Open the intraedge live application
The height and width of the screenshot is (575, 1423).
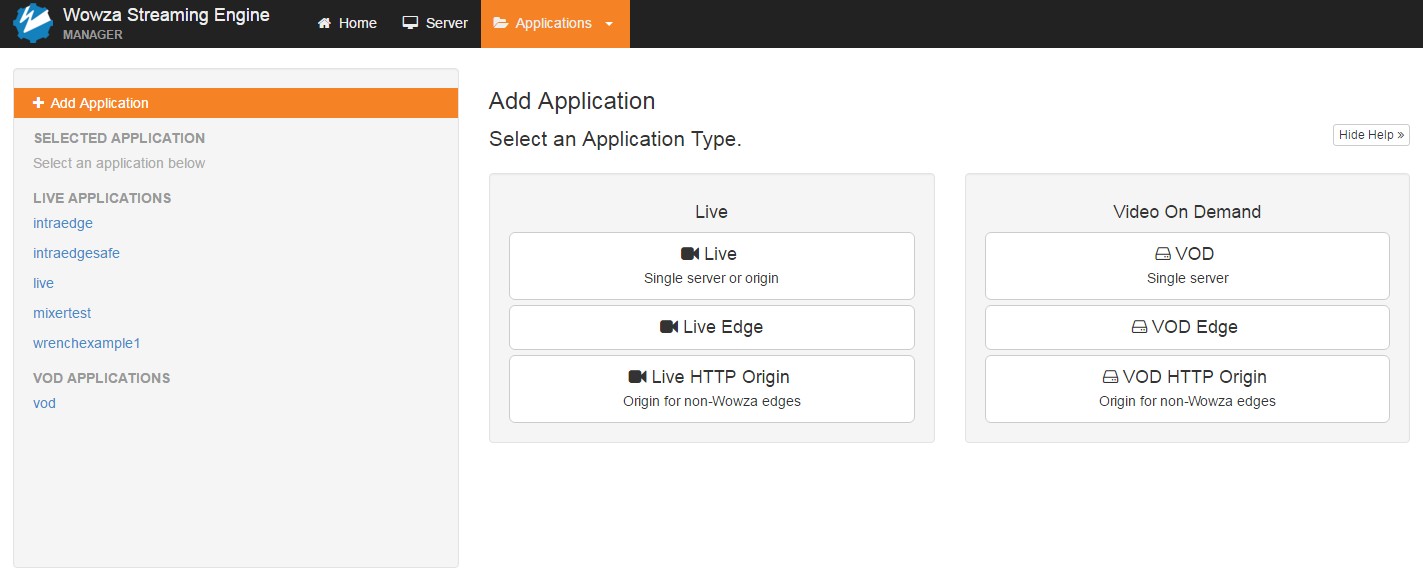[x=63, y=223]
